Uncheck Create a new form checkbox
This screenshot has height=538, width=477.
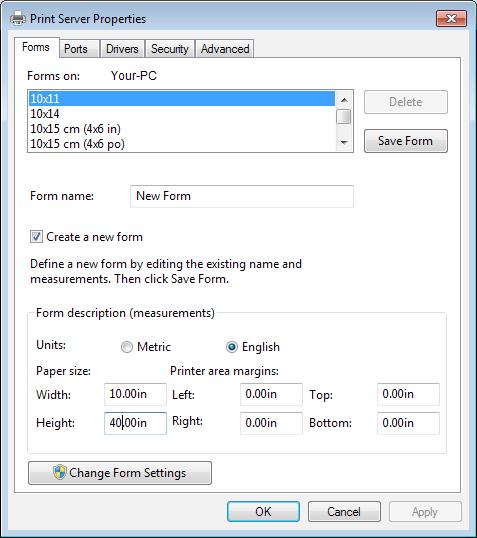pos(36,237)
